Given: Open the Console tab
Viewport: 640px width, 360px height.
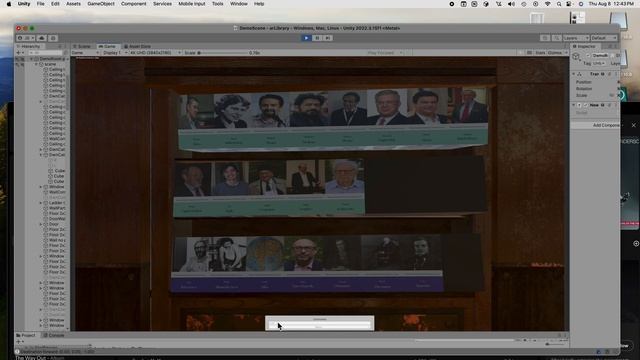Looking at the screenshot, I should pyautogui.click(x=54, y=335).
